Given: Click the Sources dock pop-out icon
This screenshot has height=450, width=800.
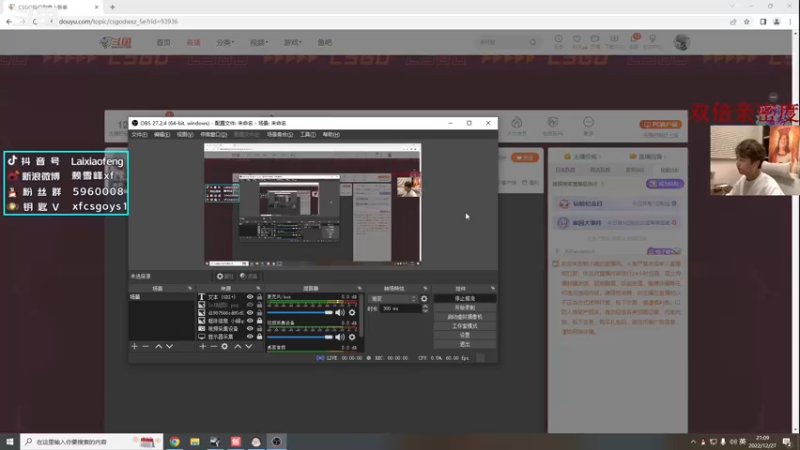Looking at the screenshot, I should 258,288.
